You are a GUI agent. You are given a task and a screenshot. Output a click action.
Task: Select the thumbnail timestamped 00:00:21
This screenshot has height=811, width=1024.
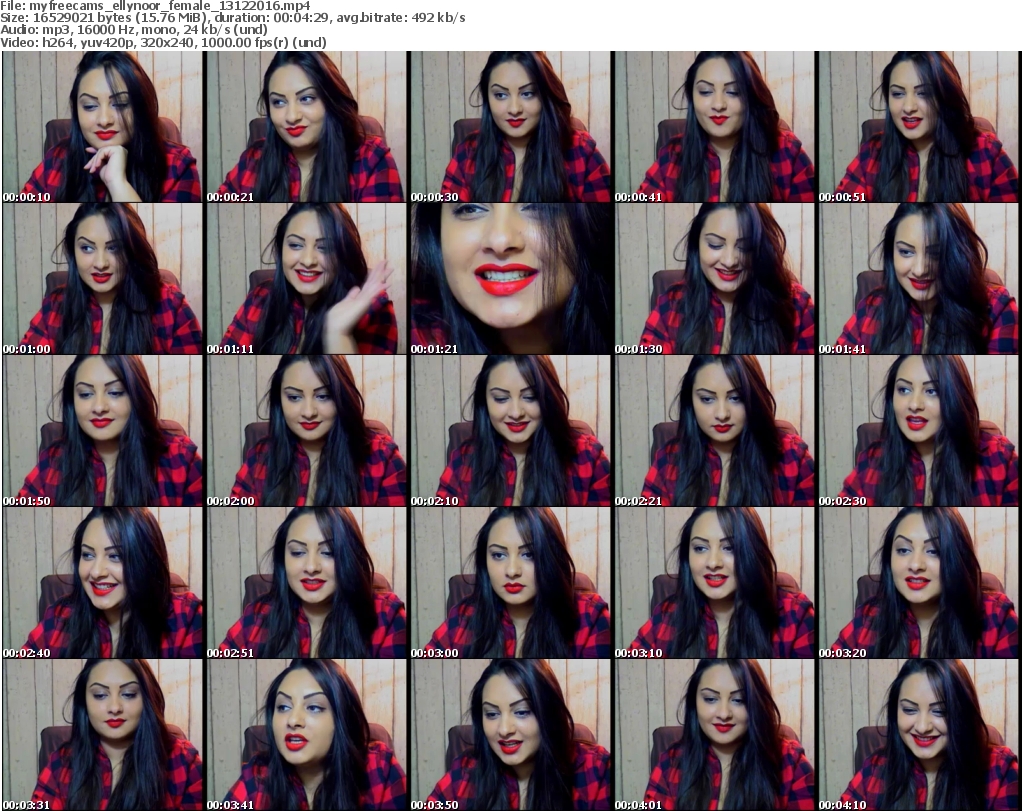pos(306,127)
